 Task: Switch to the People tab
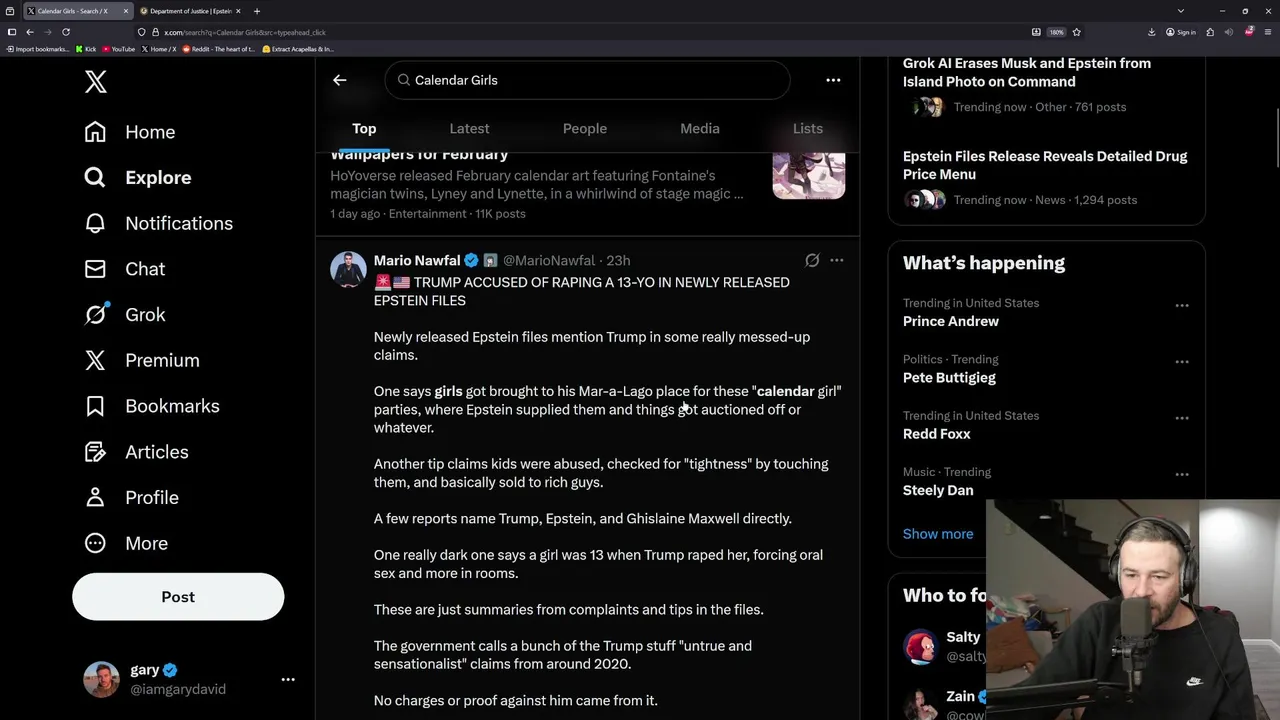[585, 129]
